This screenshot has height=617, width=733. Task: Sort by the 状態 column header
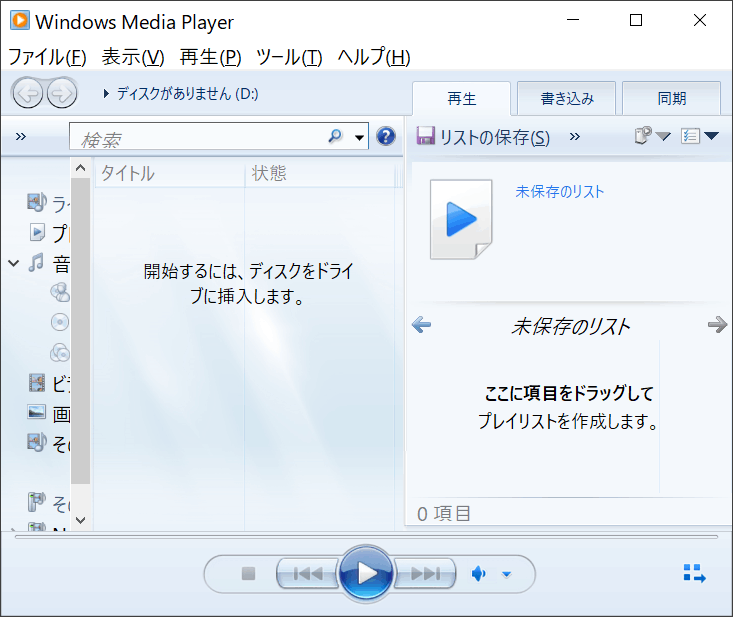[320, 173]
